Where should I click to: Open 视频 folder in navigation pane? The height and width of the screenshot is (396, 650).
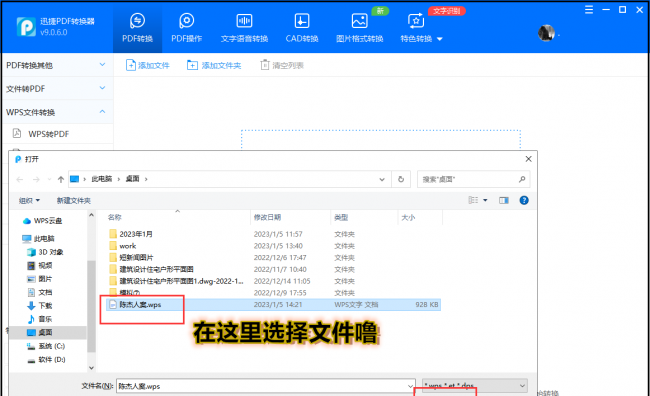[x=40, y=265]
